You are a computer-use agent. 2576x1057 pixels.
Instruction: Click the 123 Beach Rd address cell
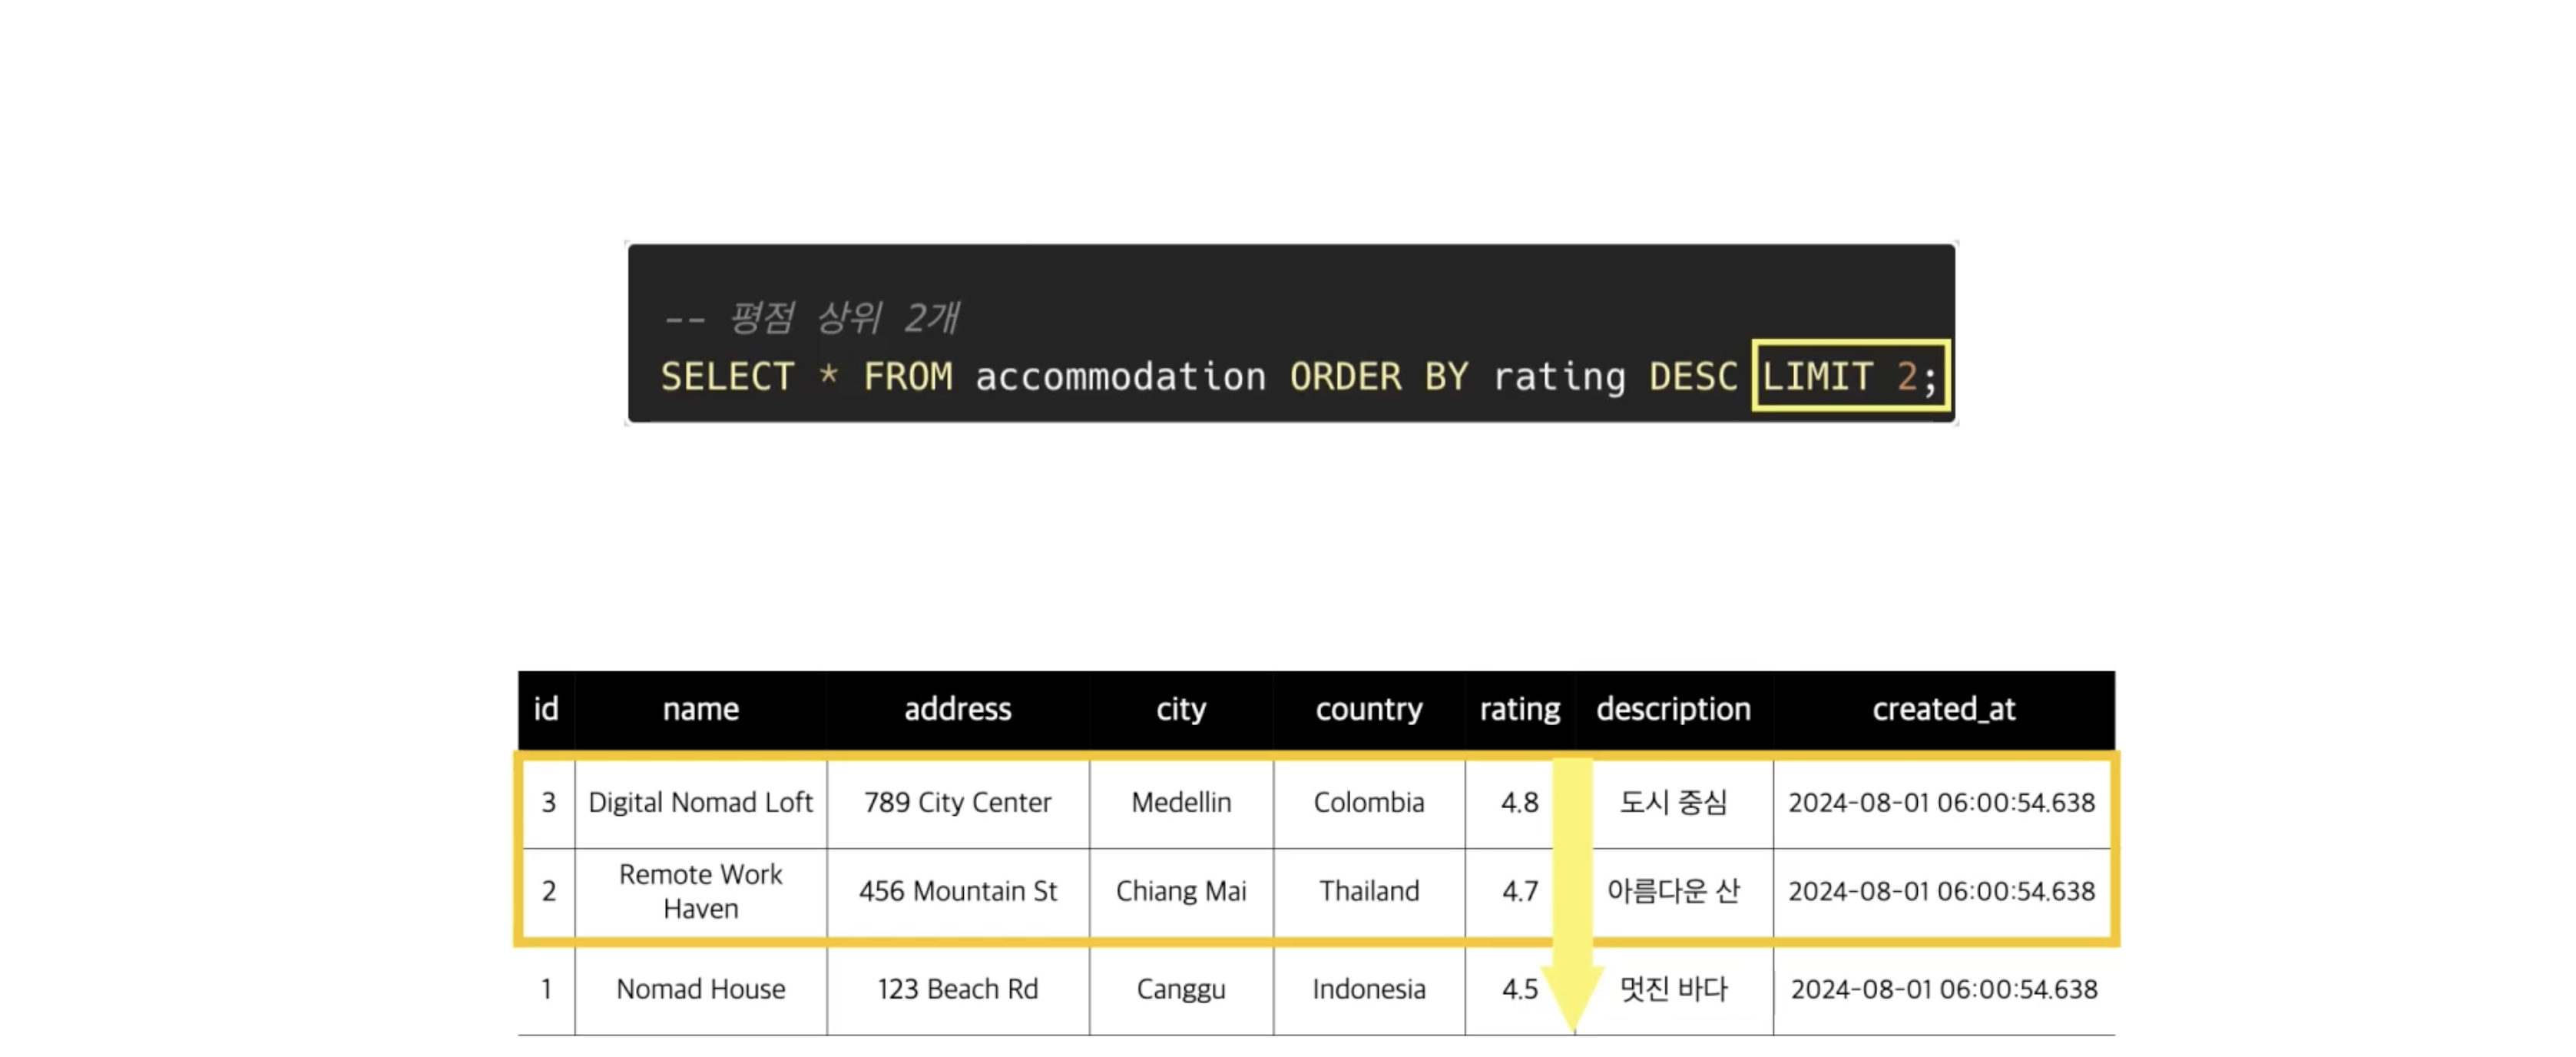click(958, 989)
